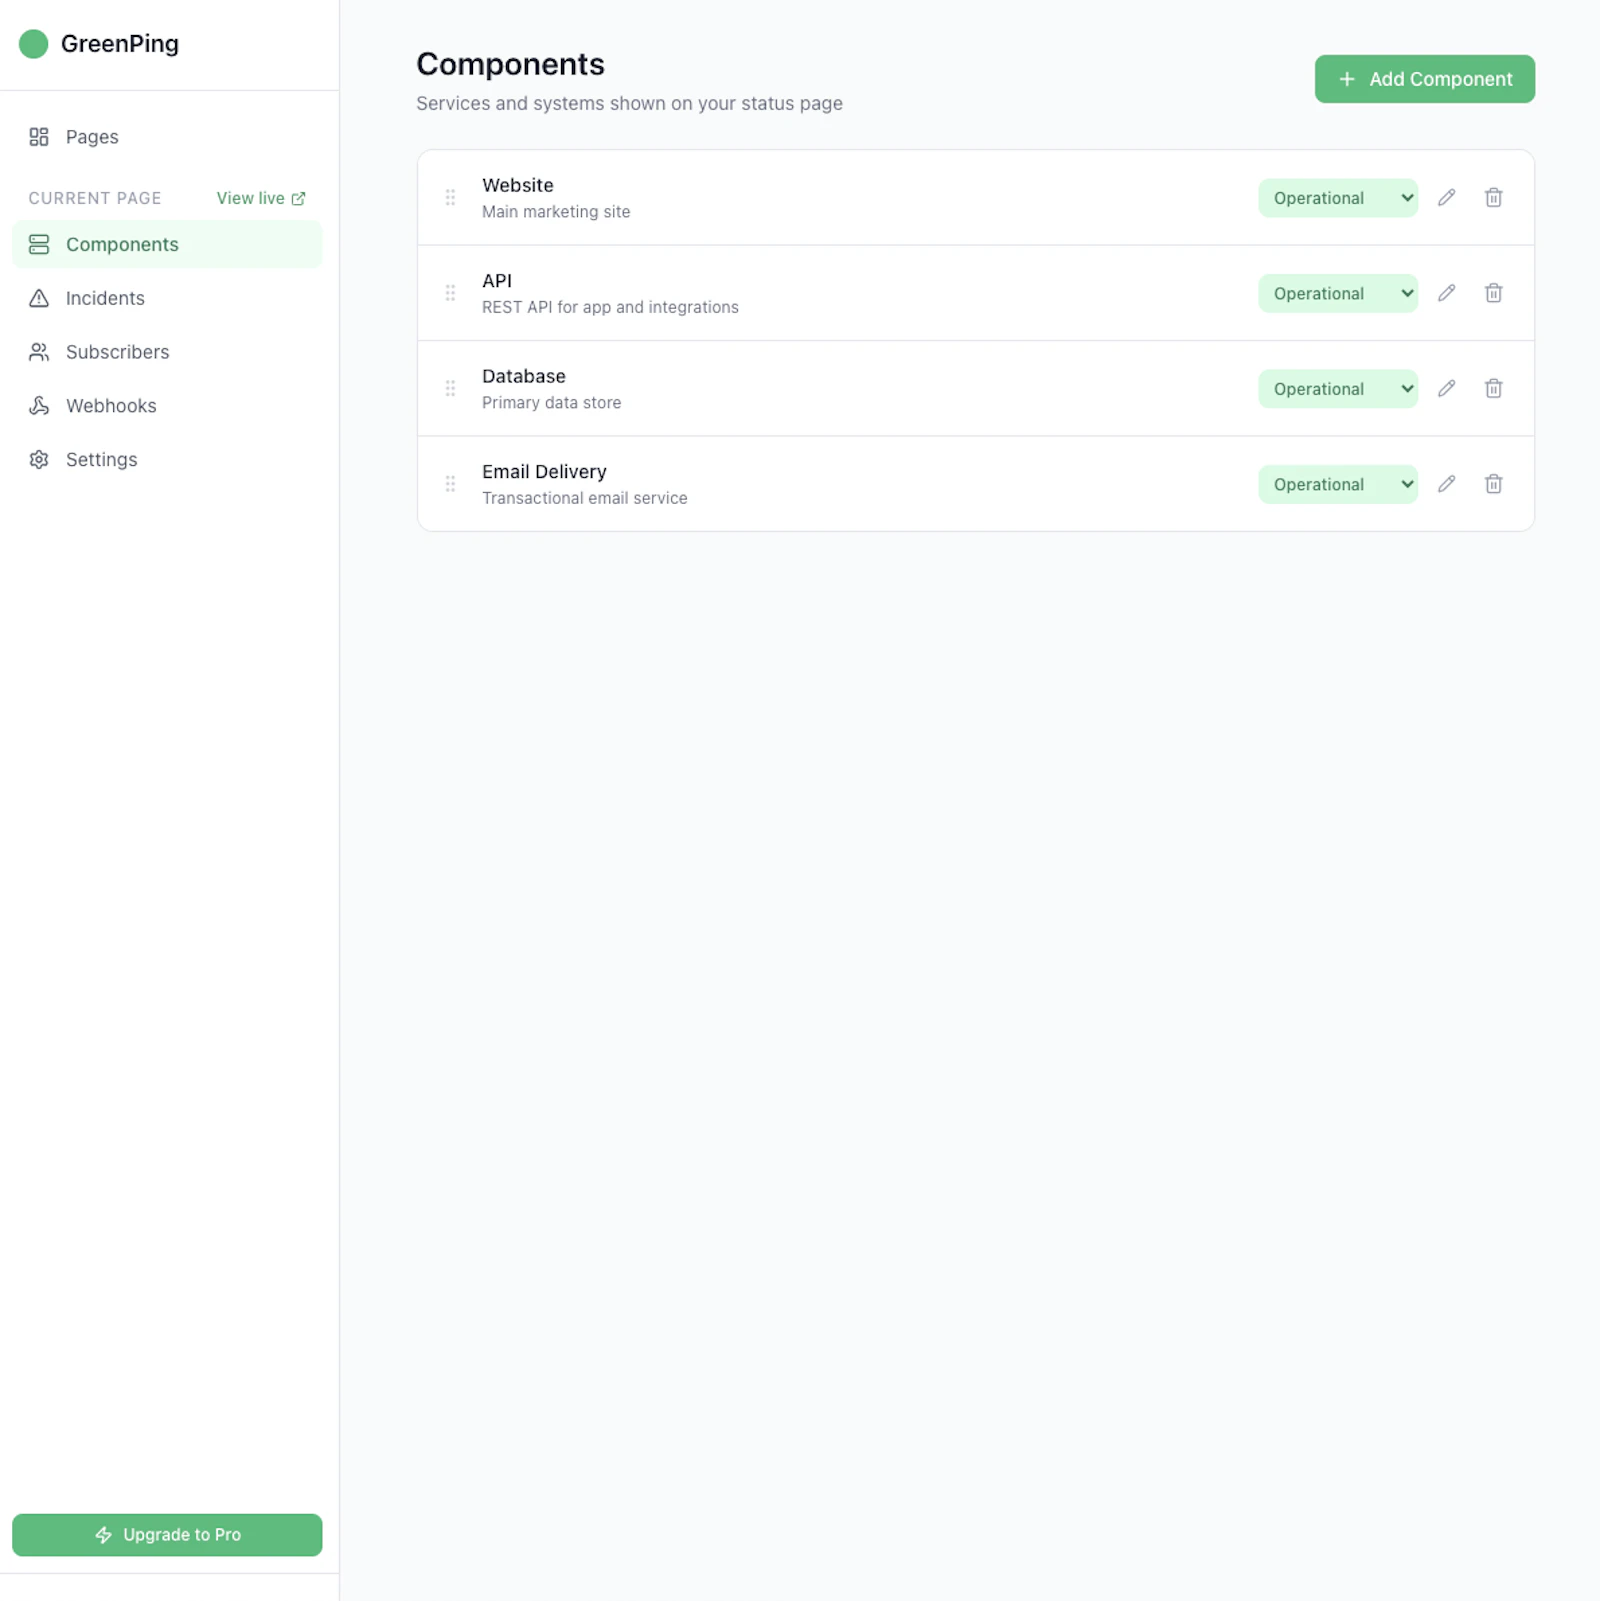Image resolution: width=1600 pixels, height=1601 pixels.
Task: Click the plus icon in Add Component button
Action: pyautogui.click(x=1347, y=79)
